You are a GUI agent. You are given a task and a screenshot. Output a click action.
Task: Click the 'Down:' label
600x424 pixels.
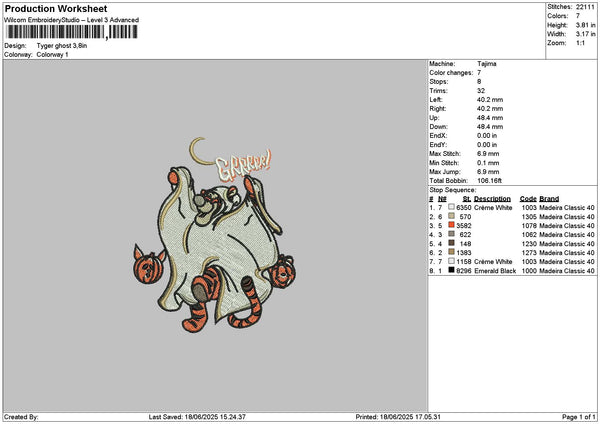[438, 127]
